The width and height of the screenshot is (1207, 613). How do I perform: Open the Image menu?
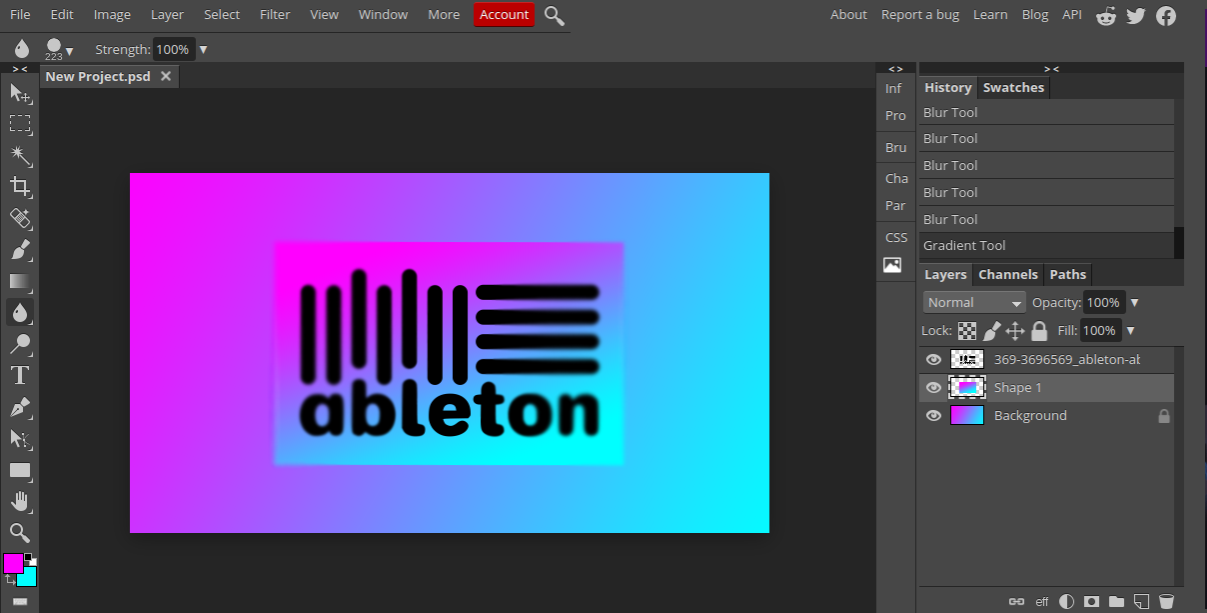pyautogui.click(x=112, y=14)
